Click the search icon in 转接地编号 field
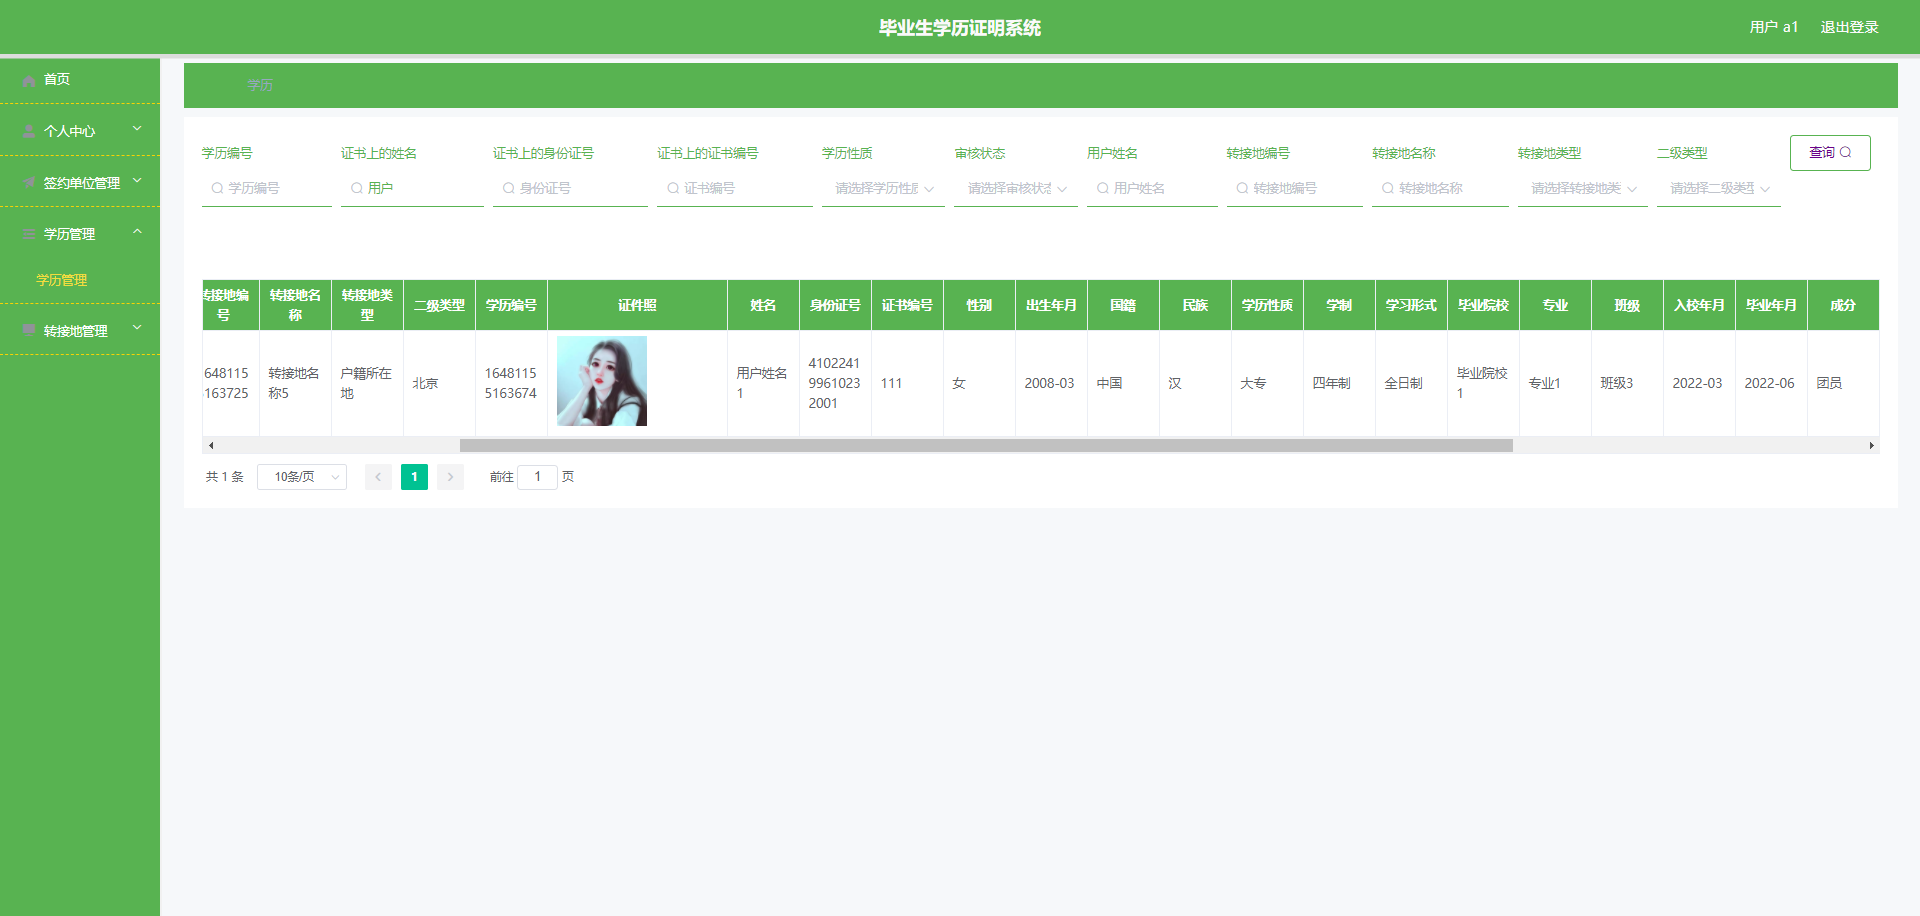1920x916 pixels. [x=1242, y=188]
